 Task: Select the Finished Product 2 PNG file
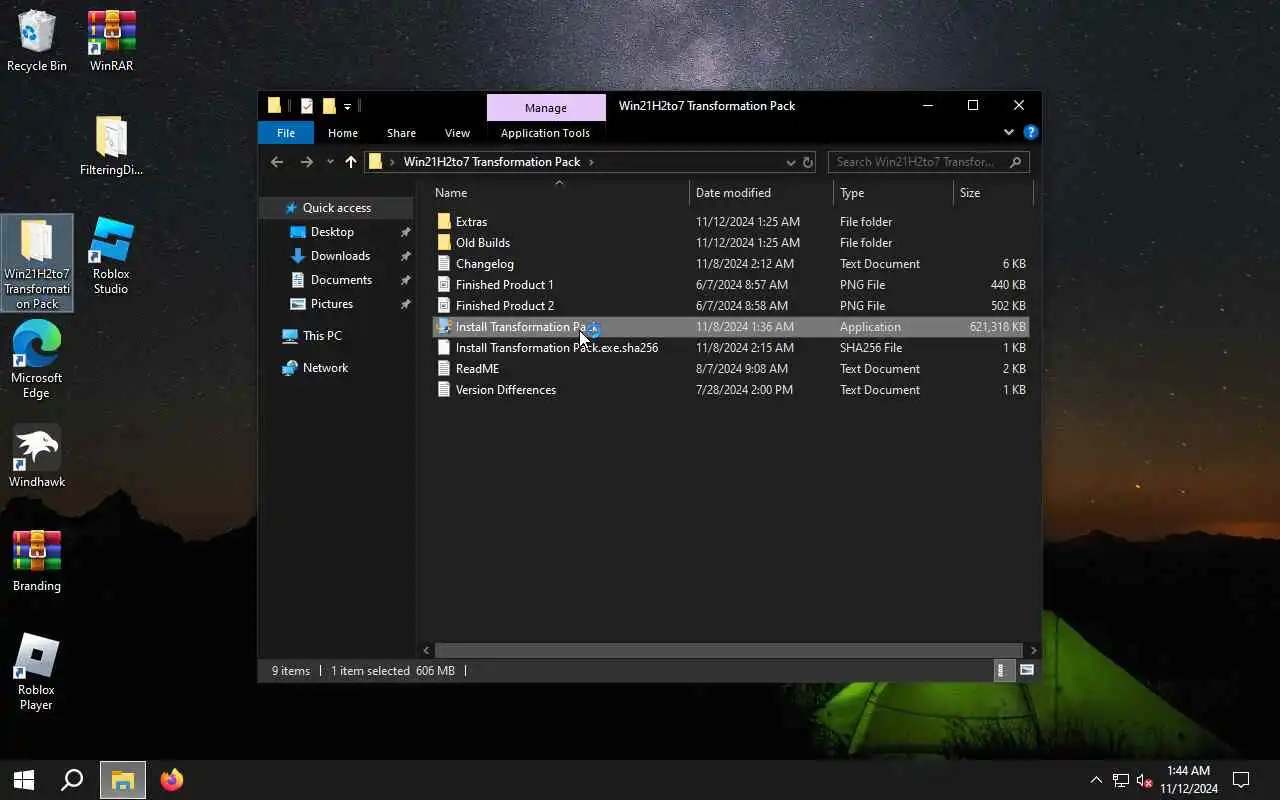pos(731,306)
